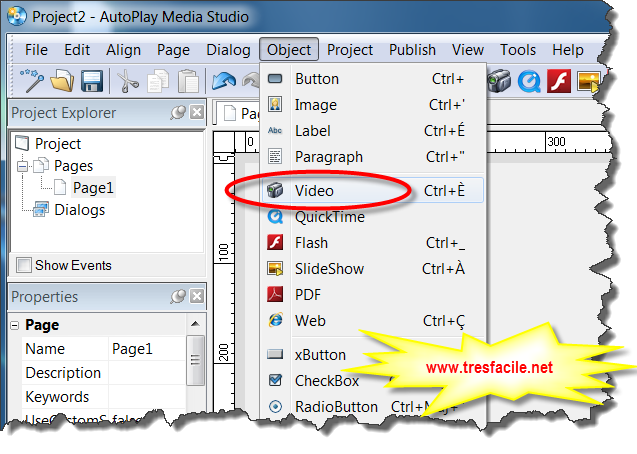Viewport: 637px width, 454px height.
Task: Open the File menu
Action: pos(36,50)
